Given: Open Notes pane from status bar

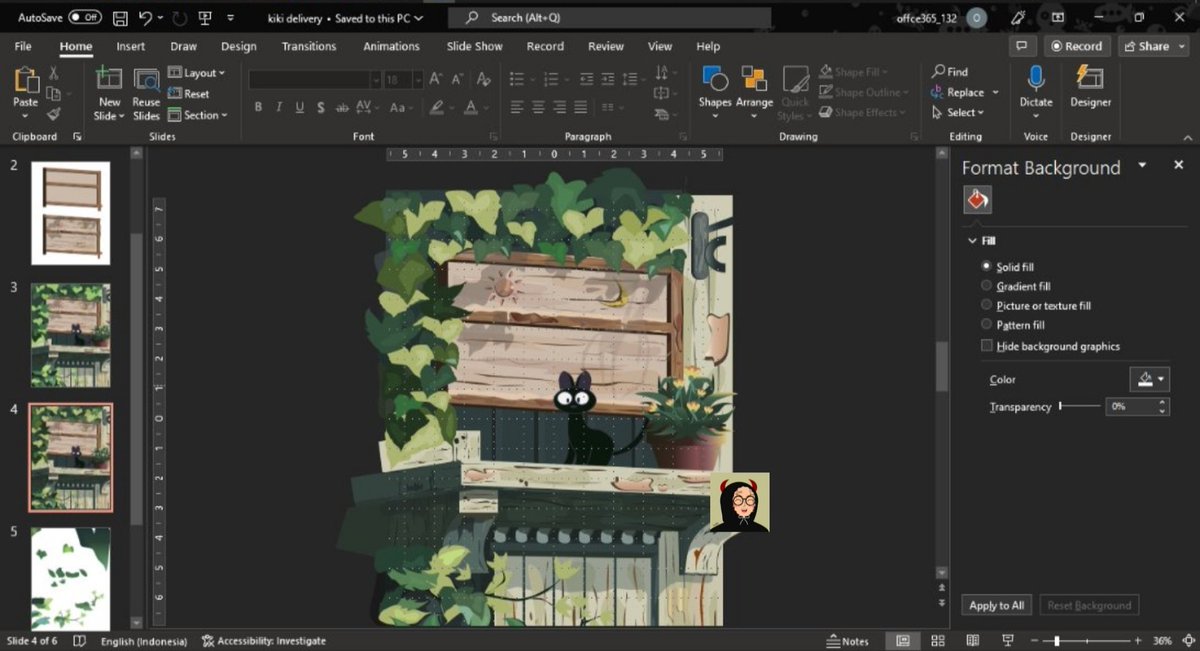Looking at the screenshot, I should point(848,641).
